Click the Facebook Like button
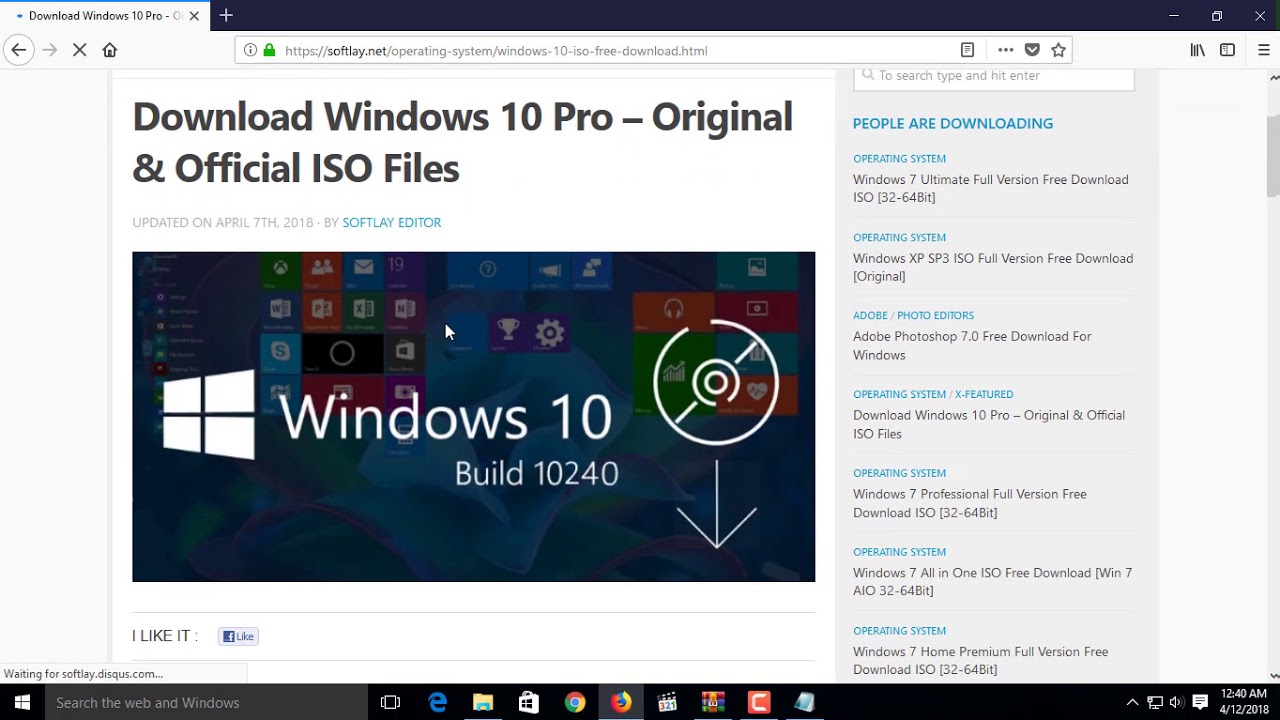Screen dimensions: 1280x720 238,636
